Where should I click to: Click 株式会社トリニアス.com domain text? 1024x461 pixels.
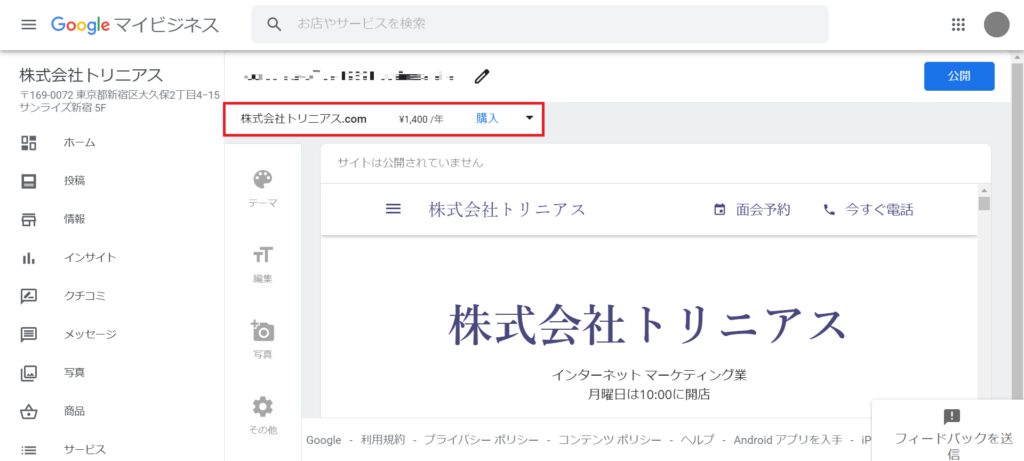click(304, 119)
